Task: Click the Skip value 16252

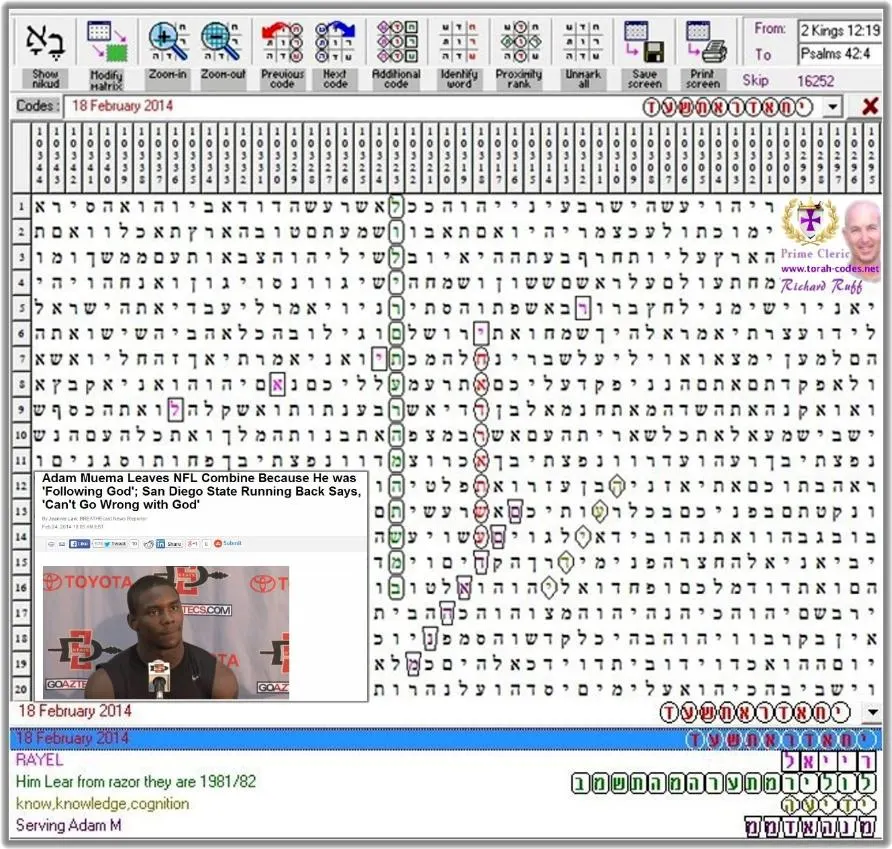Action: pyautogui.click(x=815, y=81)
